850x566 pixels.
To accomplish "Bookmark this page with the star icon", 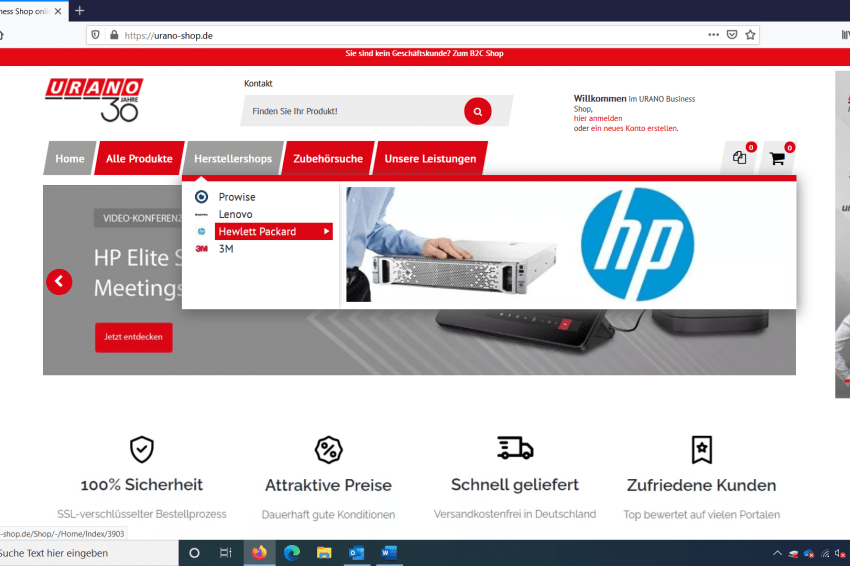I will [x=750, y=35].
